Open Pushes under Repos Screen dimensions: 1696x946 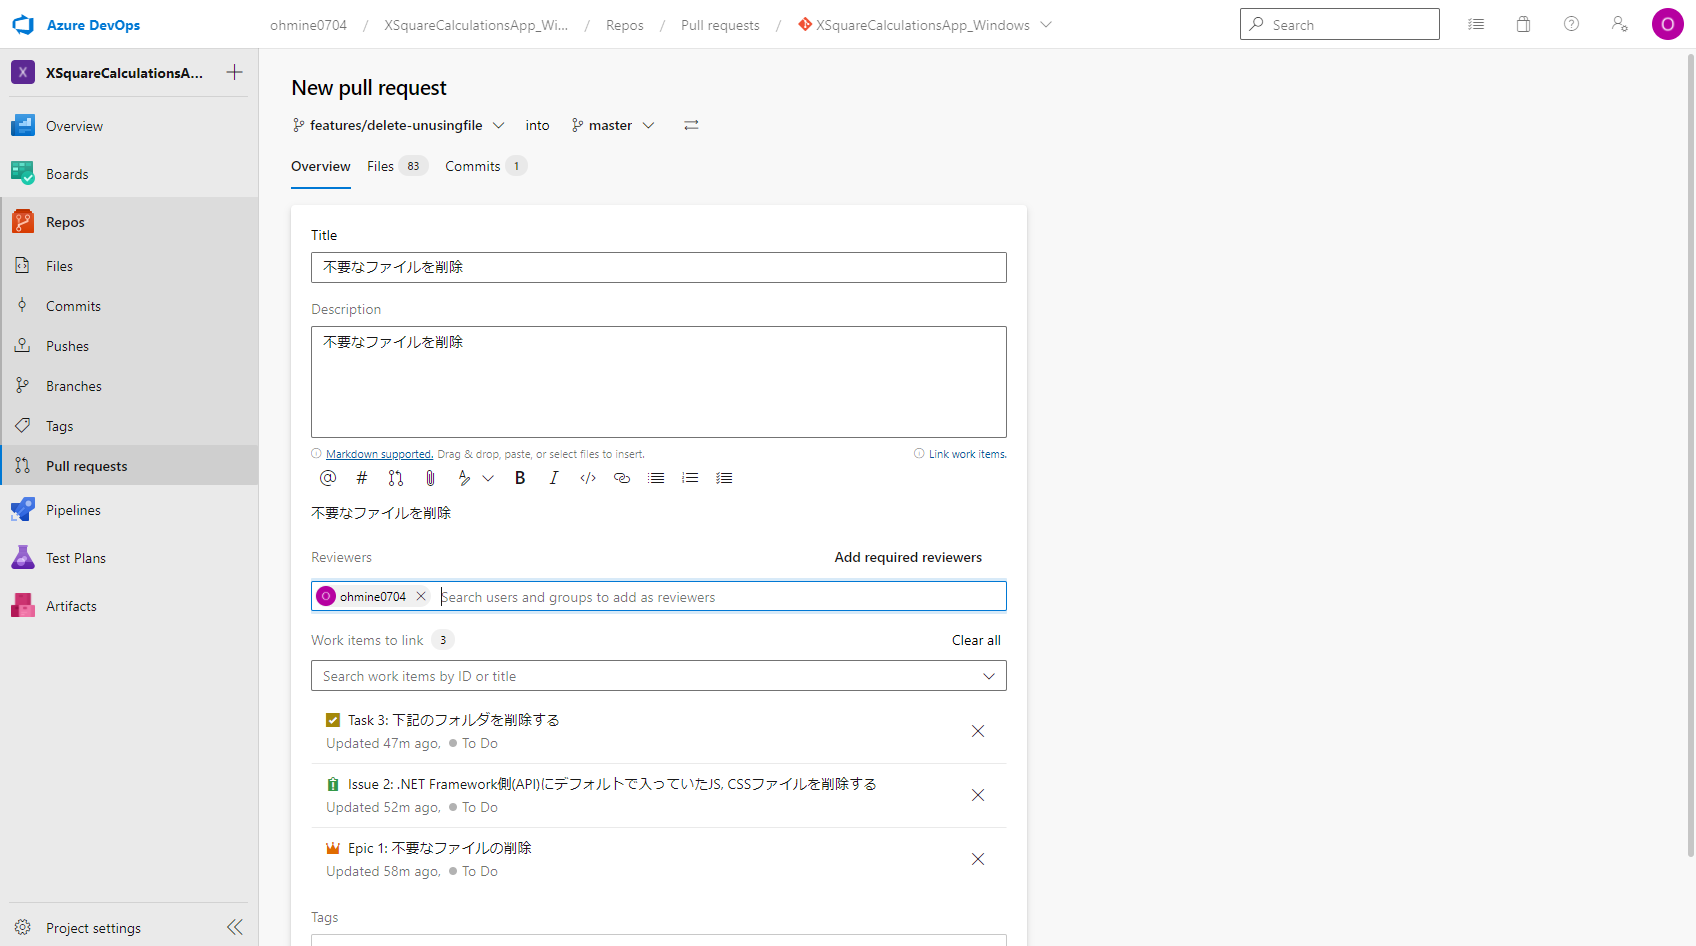coord(129,346)
